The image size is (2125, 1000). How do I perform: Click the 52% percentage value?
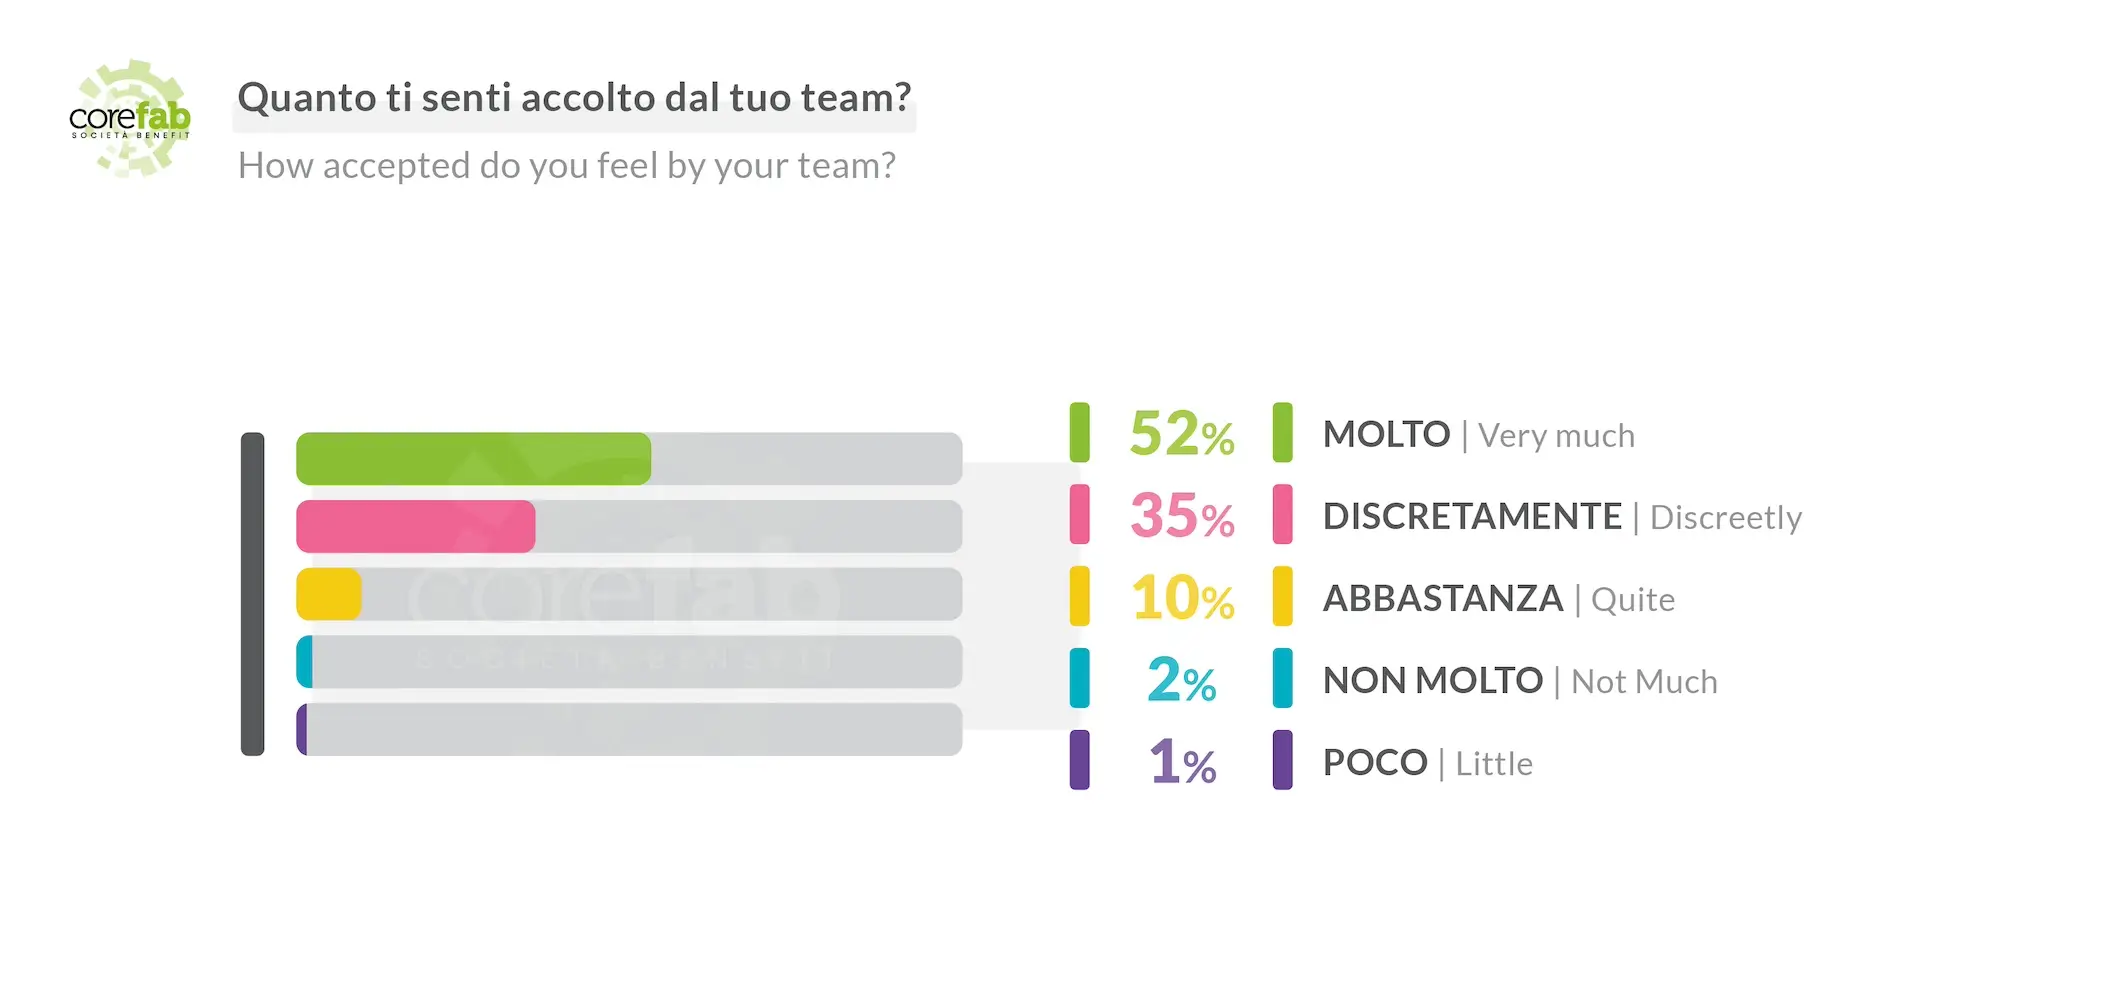tap(1181, 434)
